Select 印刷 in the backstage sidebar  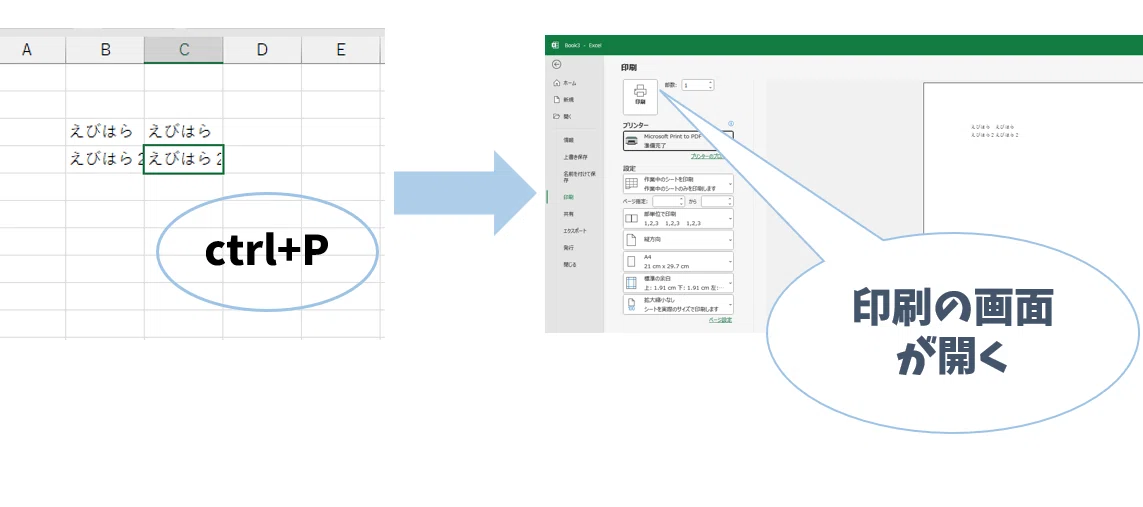pos(569,197)
